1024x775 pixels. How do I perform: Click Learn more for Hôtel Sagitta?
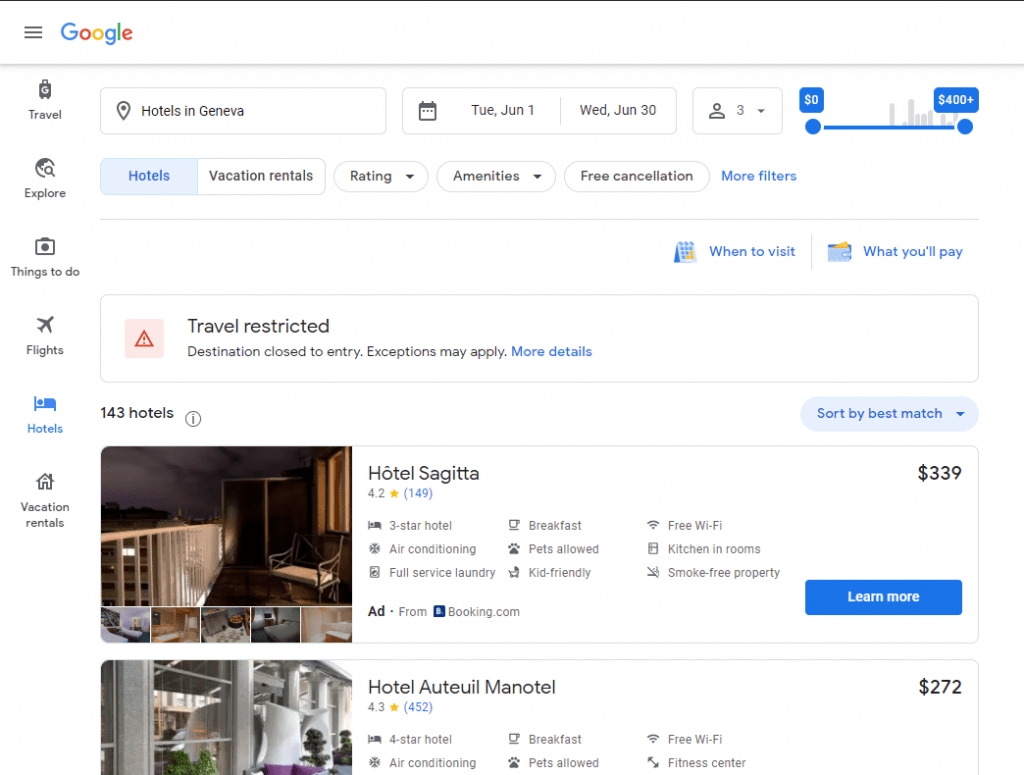pyautogui.click(x=884, y=597)
